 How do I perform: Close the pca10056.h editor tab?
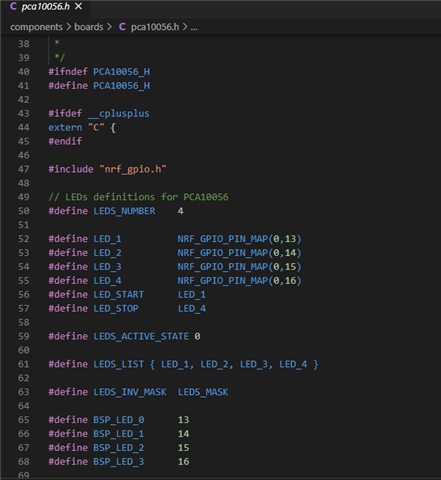click(x=78, y=6)
